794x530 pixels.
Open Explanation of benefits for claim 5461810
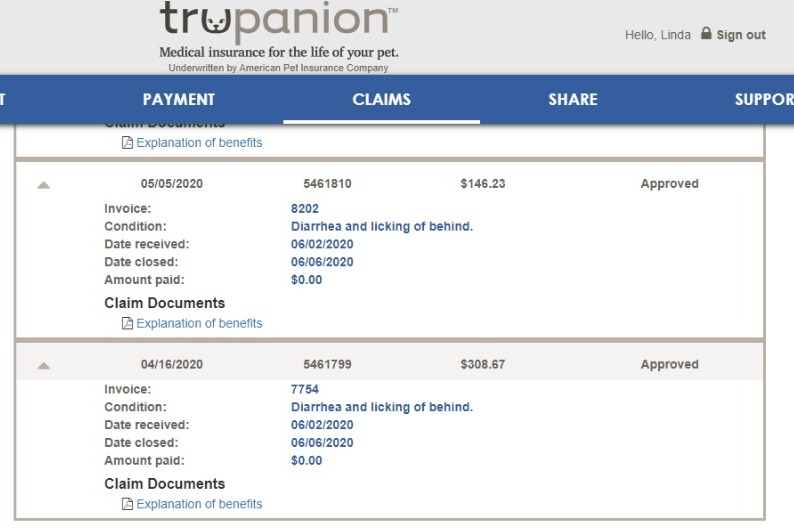point(199,323)
